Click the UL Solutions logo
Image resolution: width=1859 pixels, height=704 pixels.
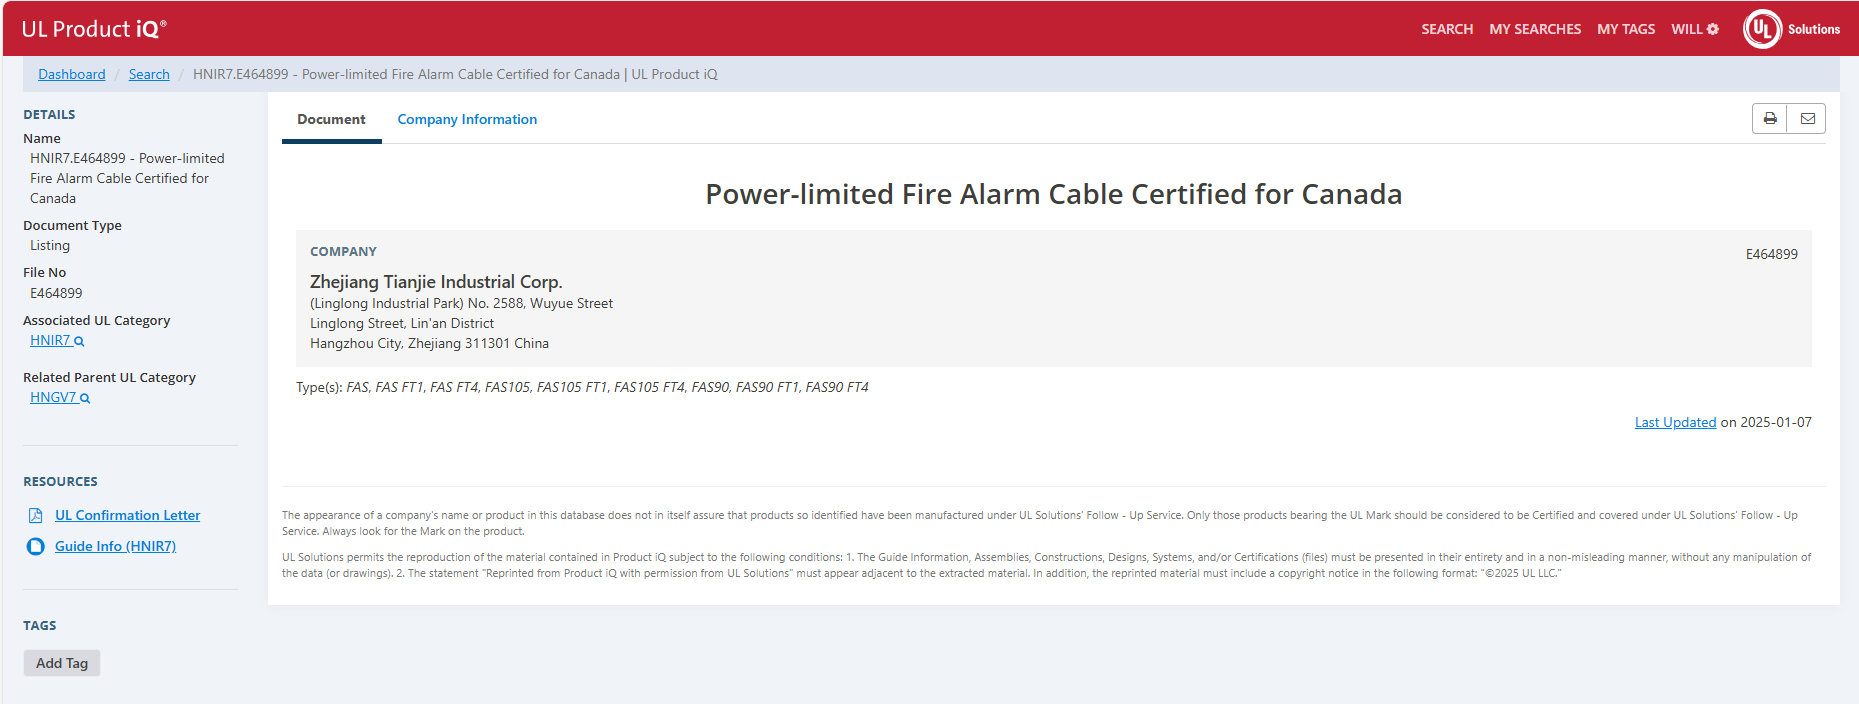pyautogui.click(x=1790, y=29)
